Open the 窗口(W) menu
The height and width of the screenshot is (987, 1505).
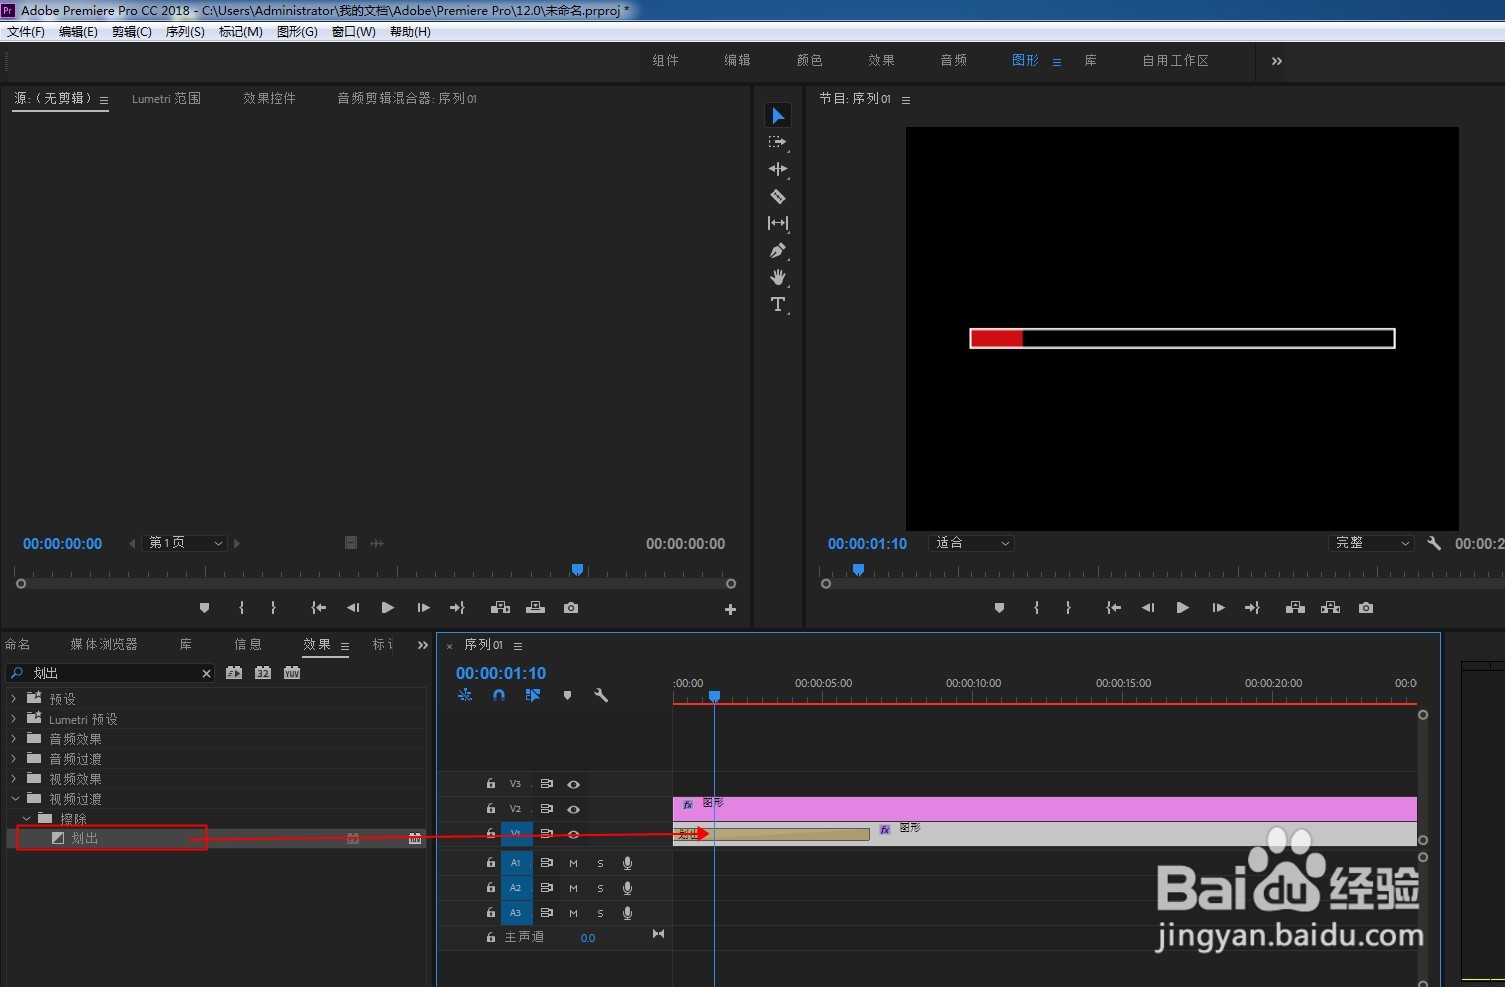pyautogui.click(x=354, y=32)
